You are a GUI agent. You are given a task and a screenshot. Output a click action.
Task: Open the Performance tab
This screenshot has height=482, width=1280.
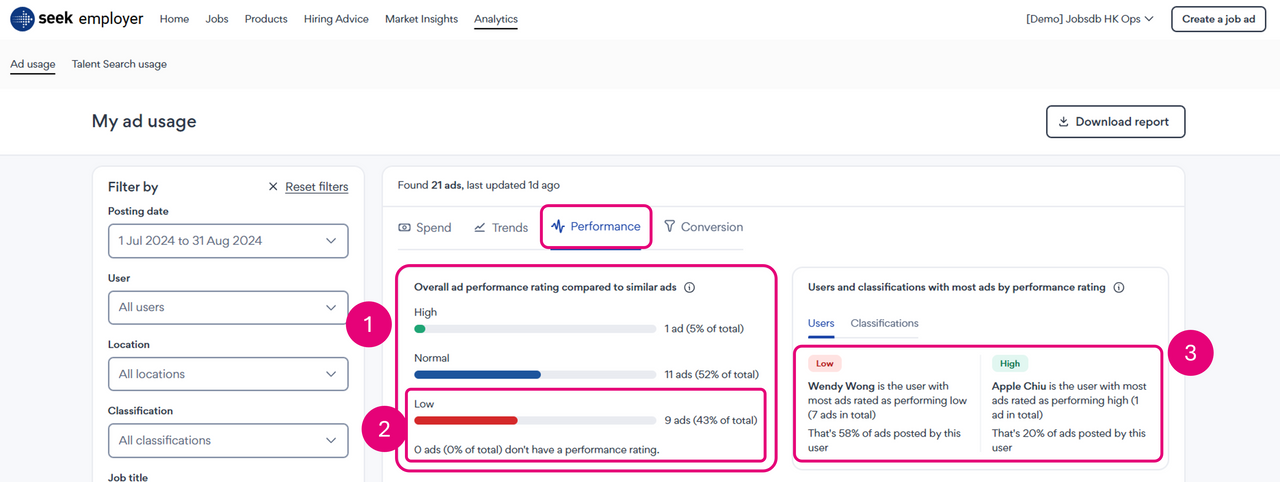coord(596,227)
